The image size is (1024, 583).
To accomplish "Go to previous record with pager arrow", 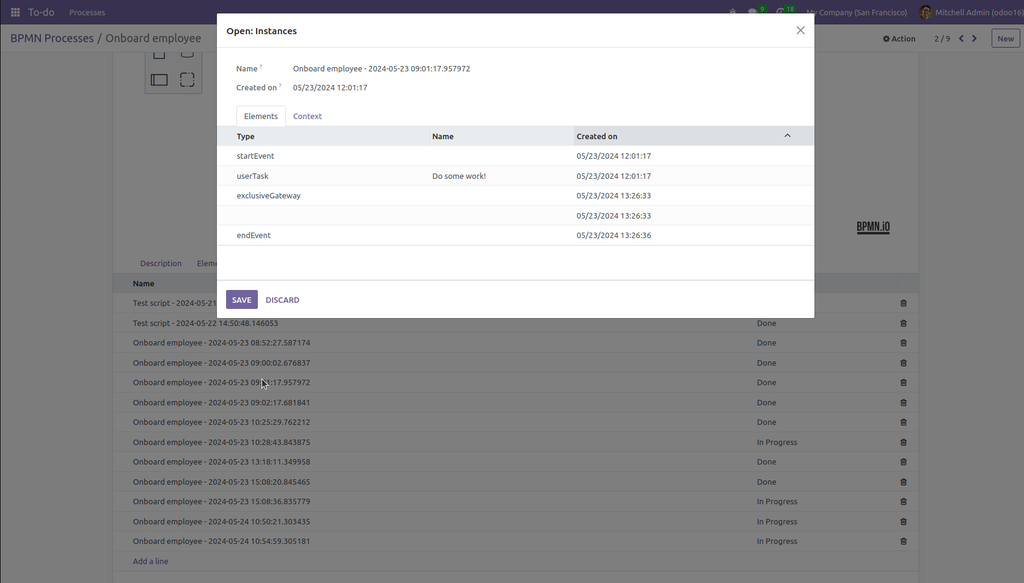I will [961, 39].
